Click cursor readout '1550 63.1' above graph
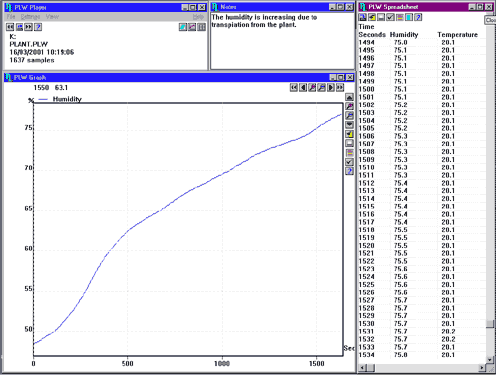Image resolution: width=496 pixels, height=375 pixels. pyautogui.click(x=51, y=88)
